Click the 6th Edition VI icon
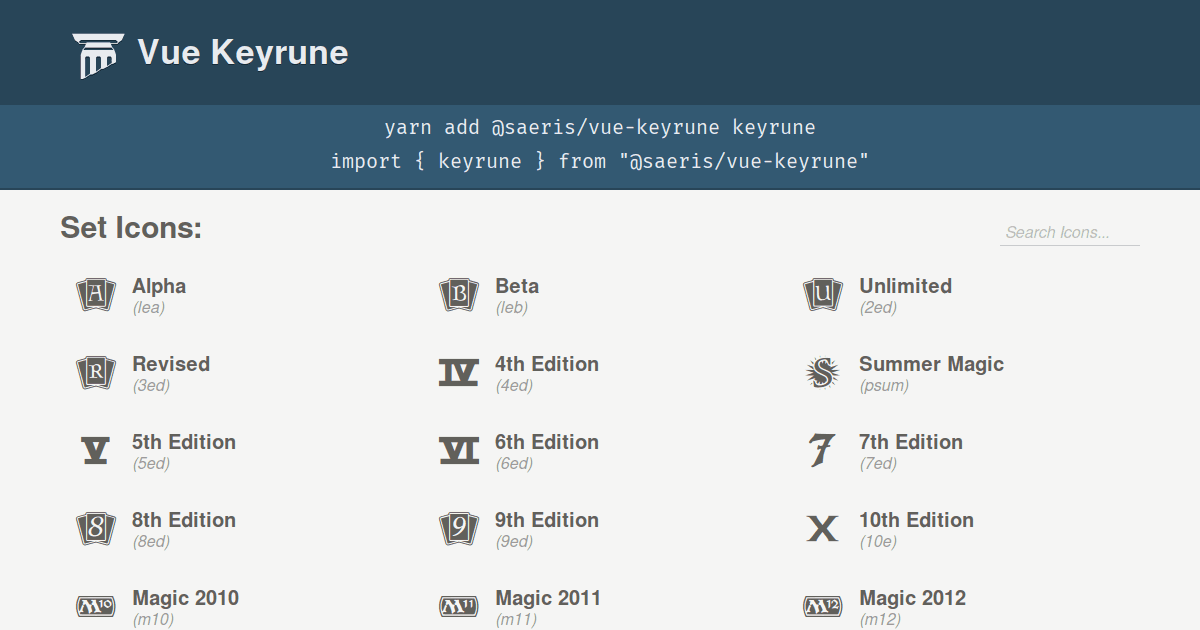Image resolution: width=1200 pixels, height=630 pixels. tap(458, 450)
